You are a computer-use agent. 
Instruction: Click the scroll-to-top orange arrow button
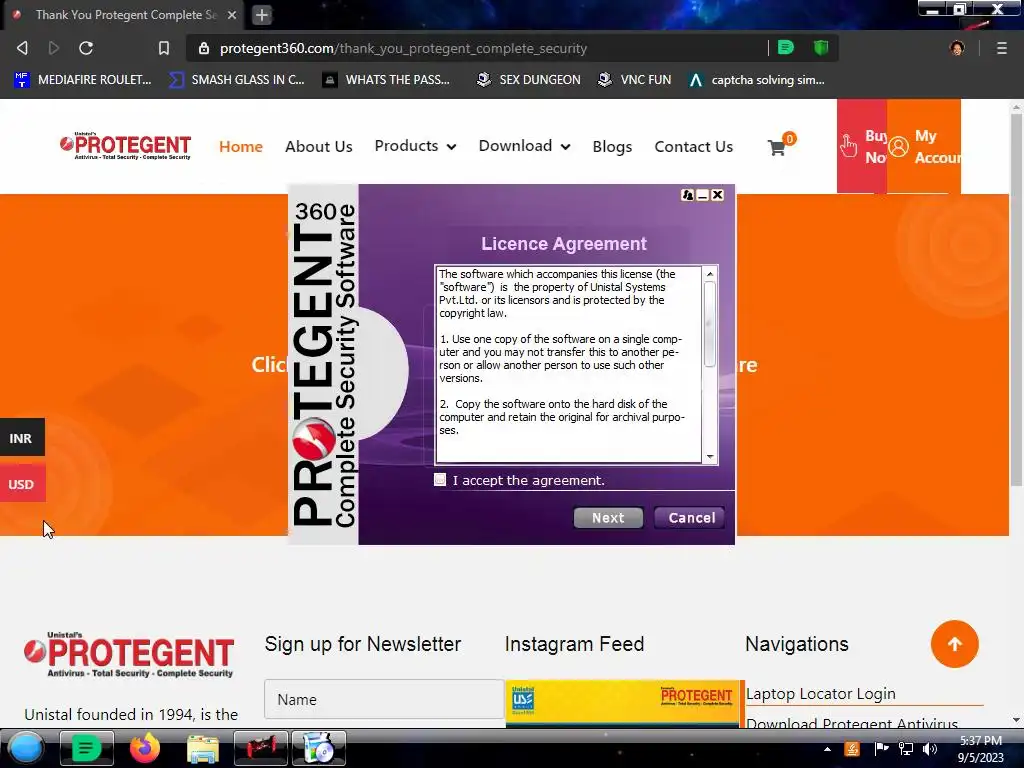click(954, 644)
